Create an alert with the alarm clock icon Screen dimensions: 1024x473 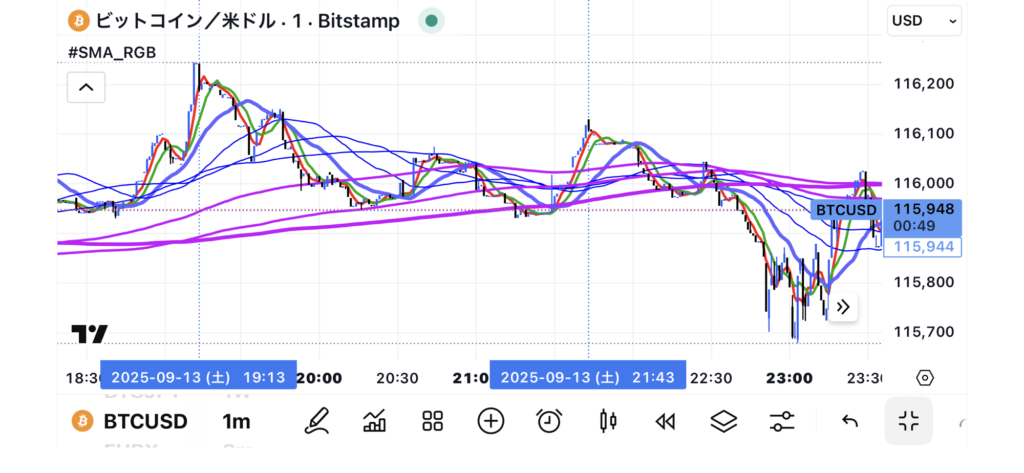point(548,421)
